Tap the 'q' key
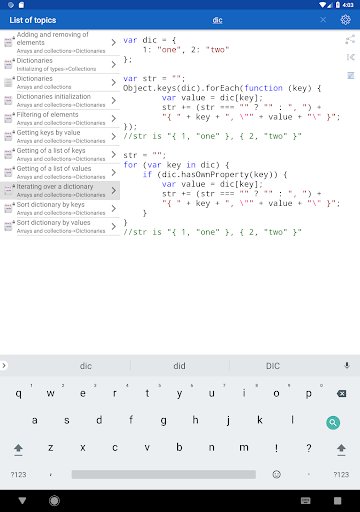Screen dimensions: 360x512 [x=18, y=394]
